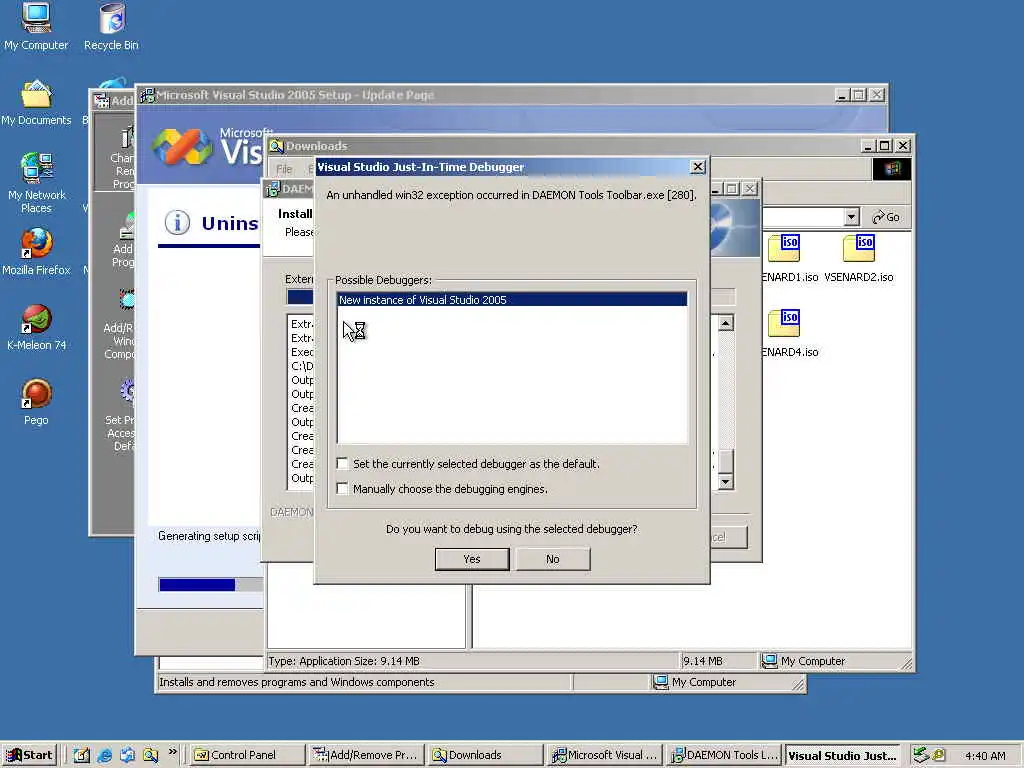Switch to Downloads taskbar button
This screenshot has height=768, width=1024.
(485, 755)
